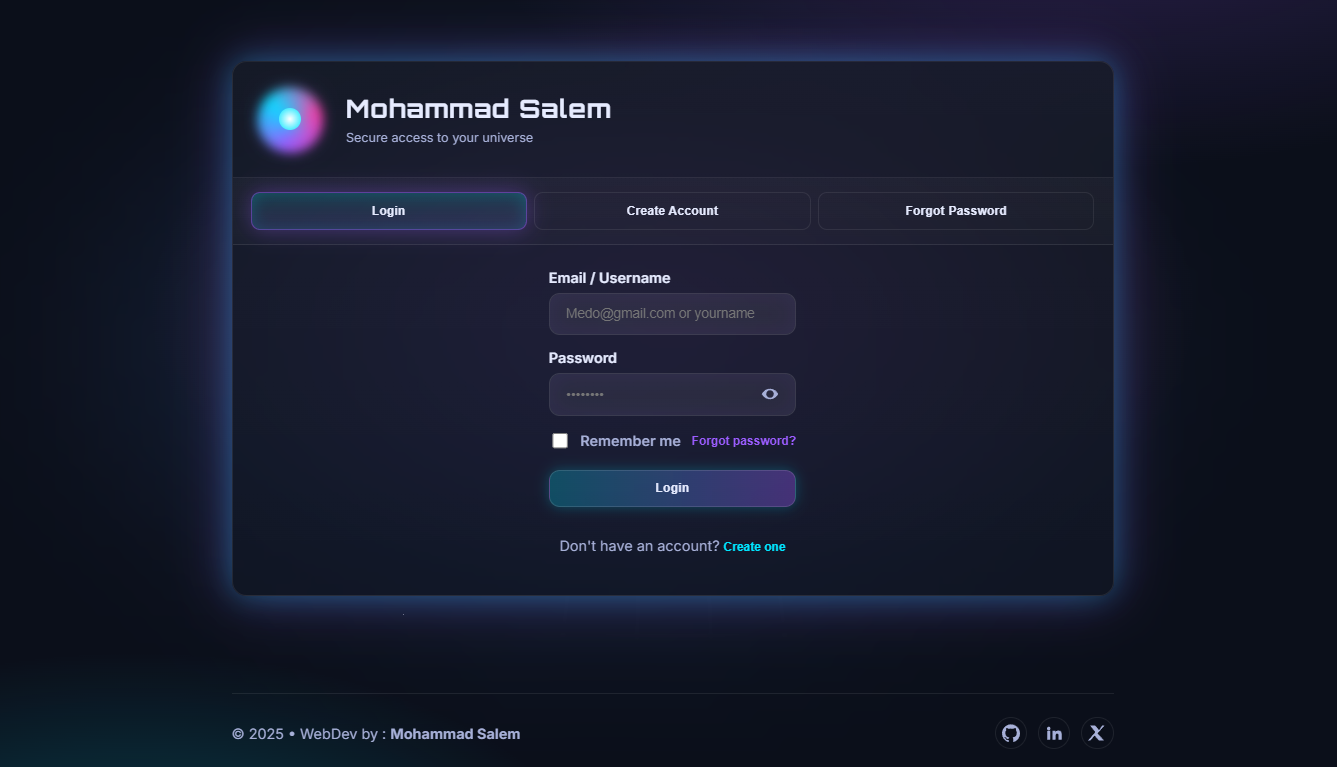
Task: Submit with the gradient Login button
Action: 672,488
